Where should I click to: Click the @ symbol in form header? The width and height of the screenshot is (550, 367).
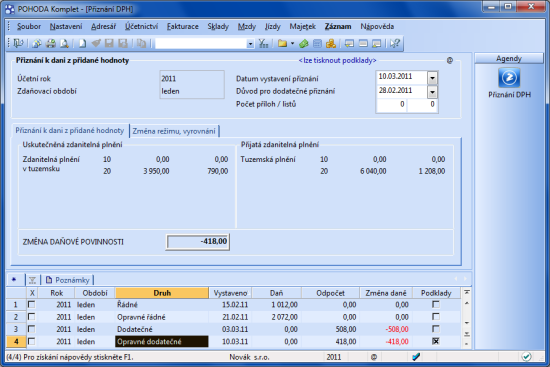[450, 60]
